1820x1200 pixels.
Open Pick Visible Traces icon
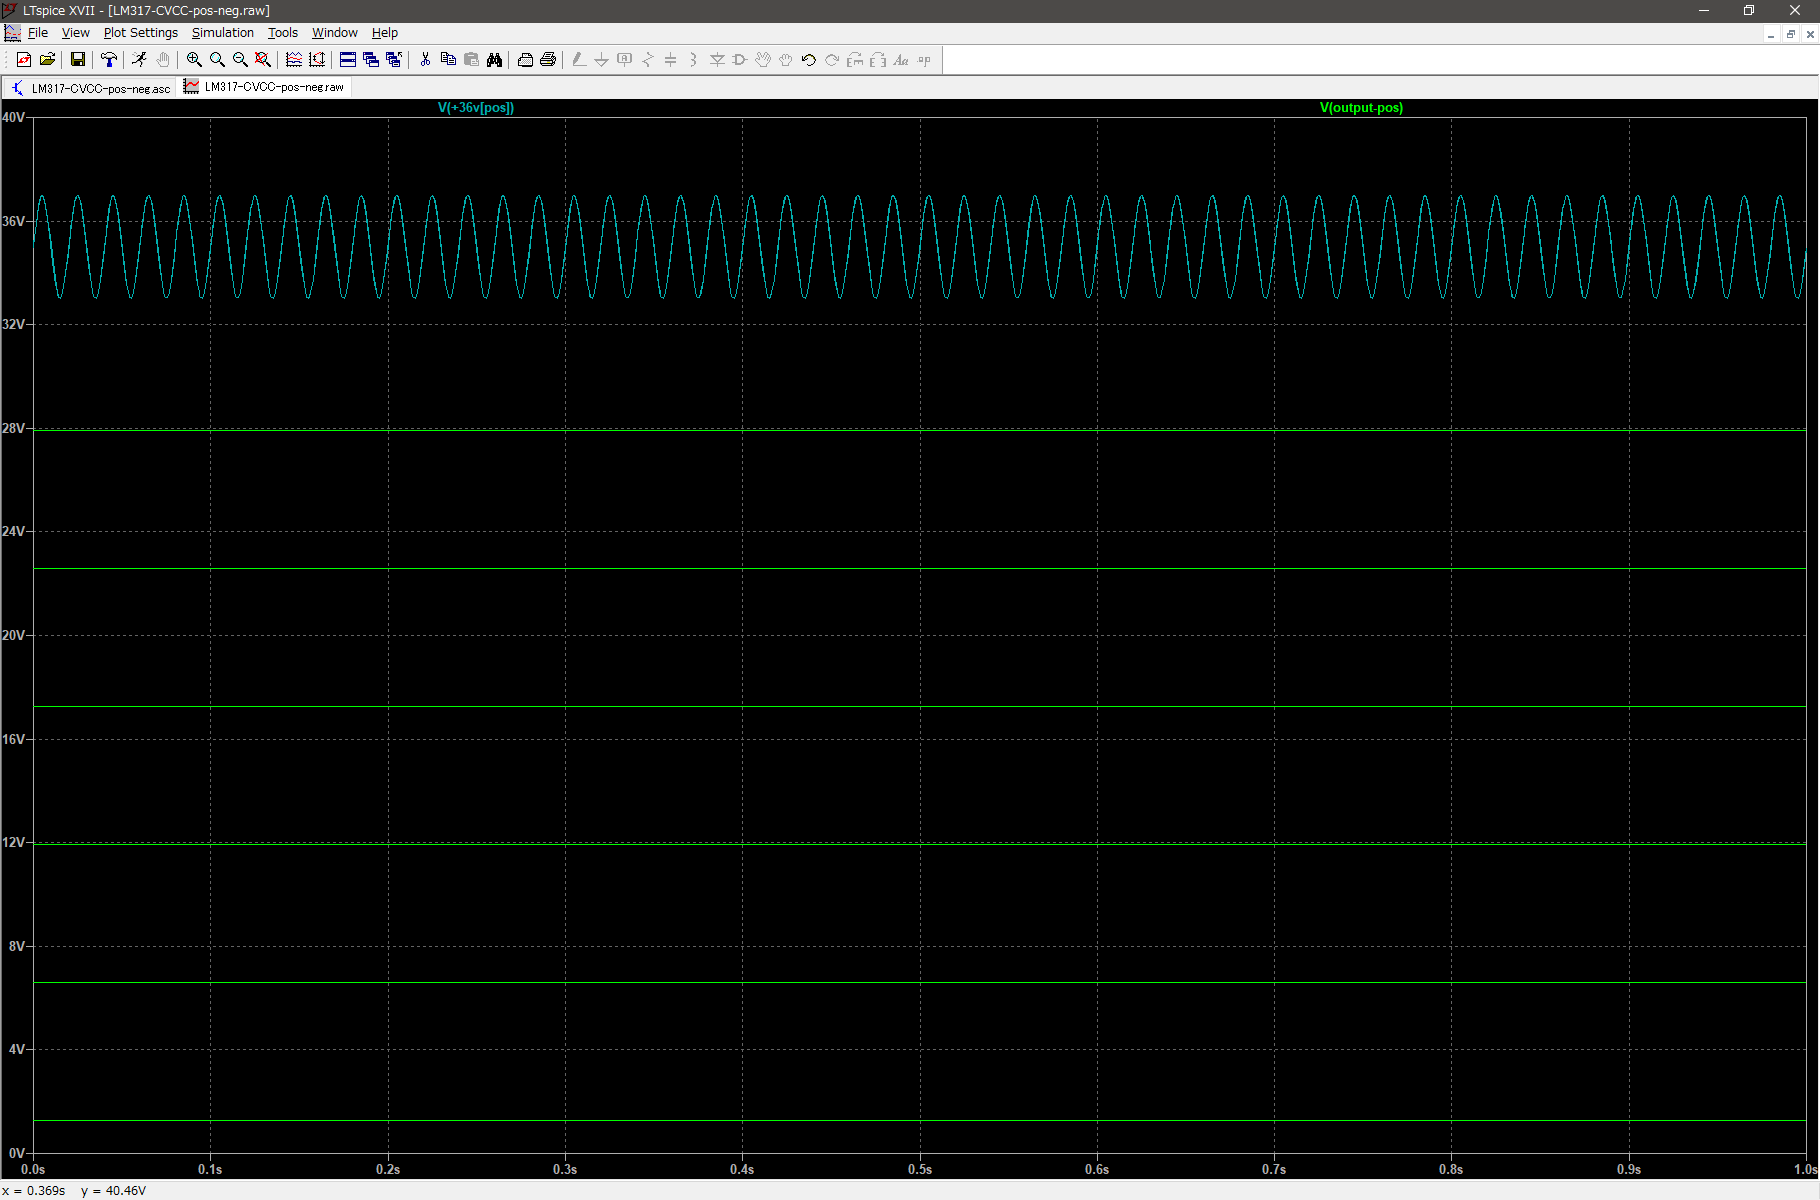(x=294, y=60)
